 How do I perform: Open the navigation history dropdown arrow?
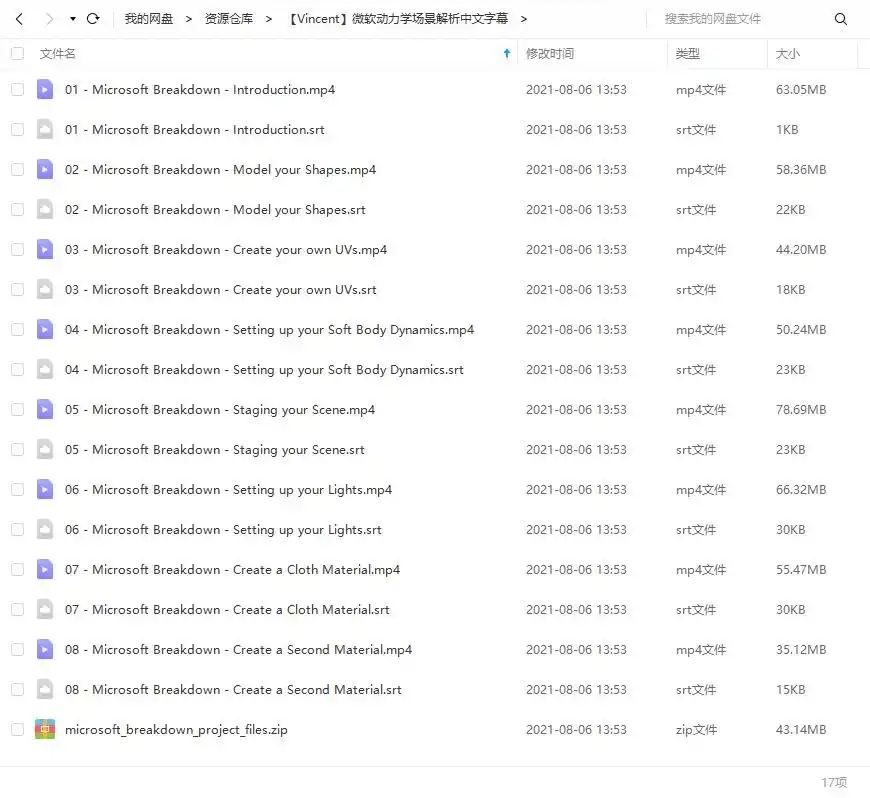(72, 19)
